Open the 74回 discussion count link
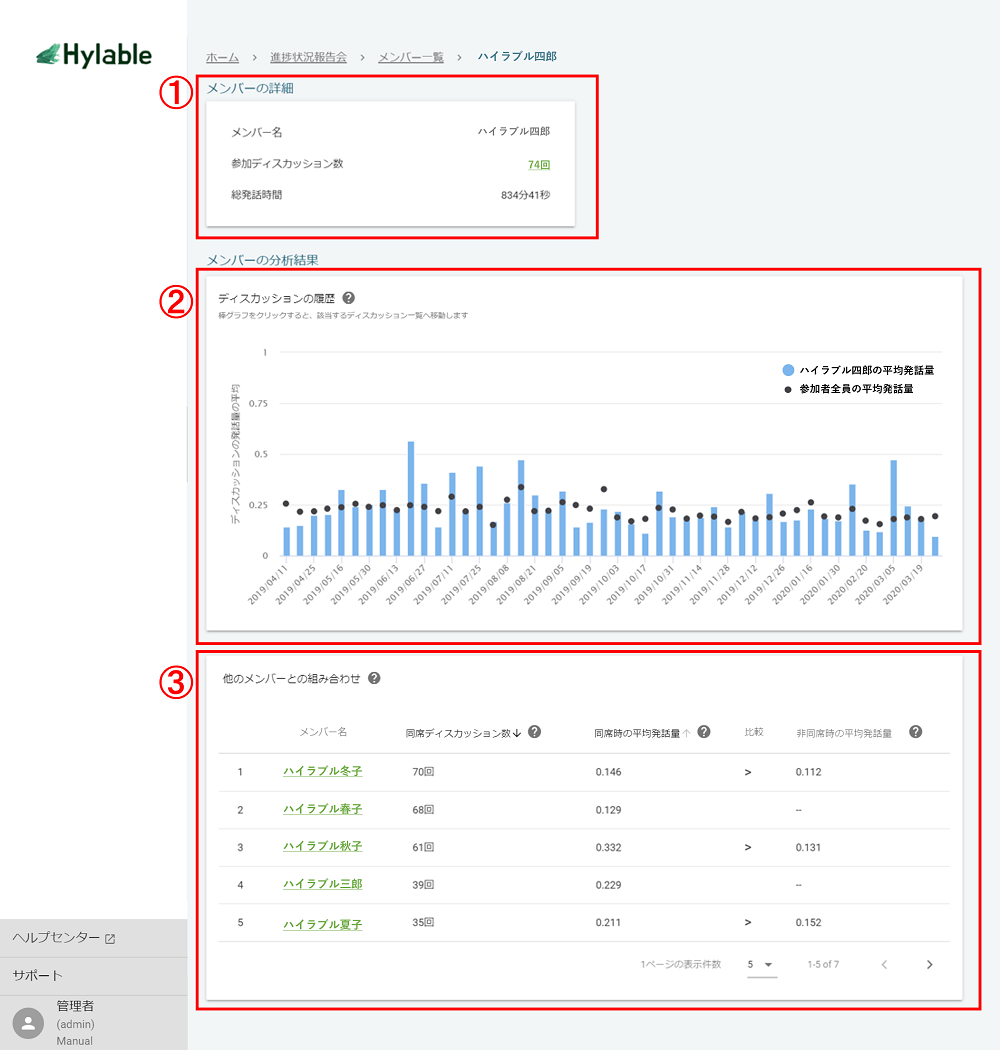Screen dimensions: 1000x1050 pyautogui.click(x=538, y=165)
